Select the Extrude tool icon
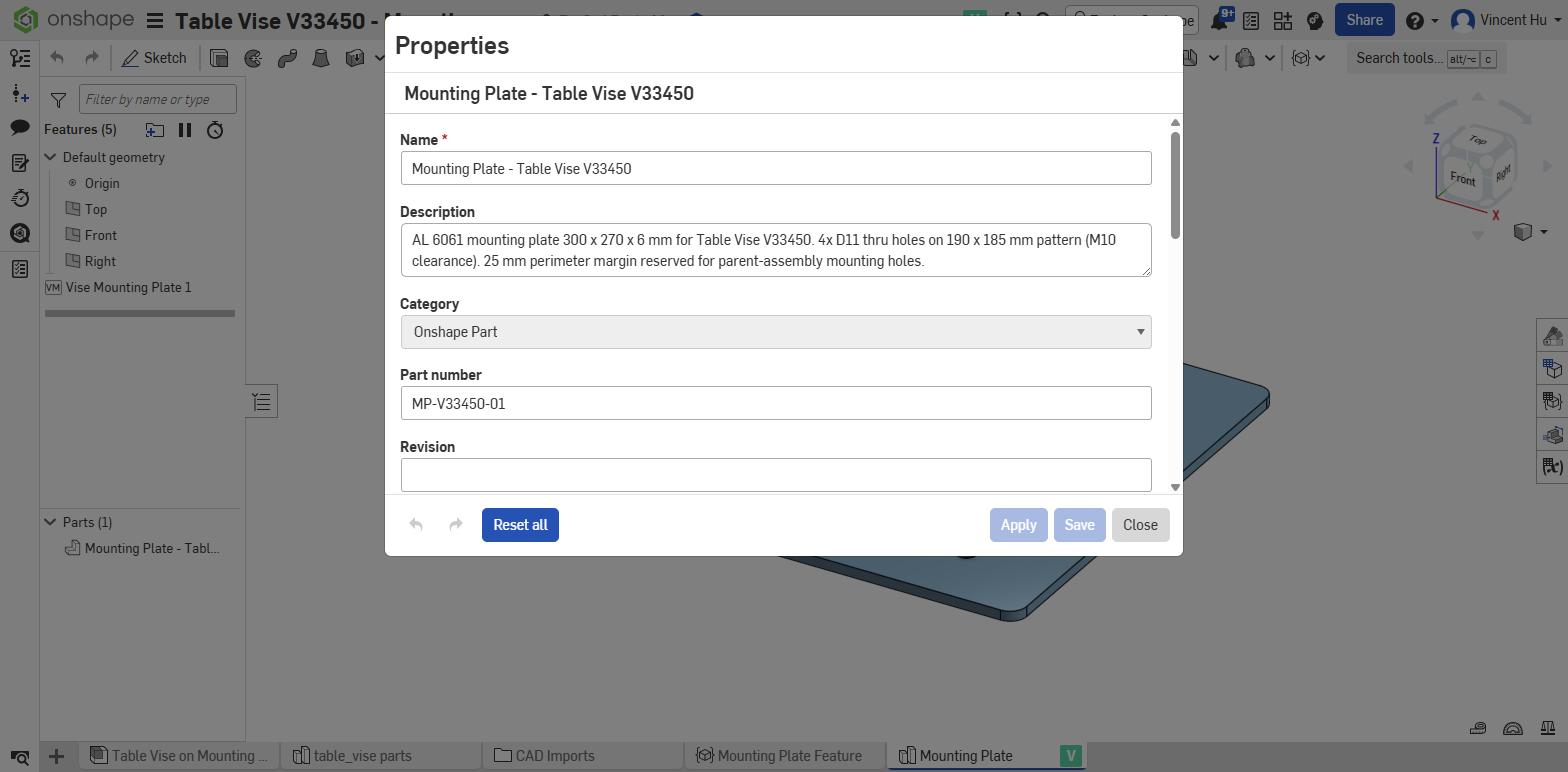This screenshot has width=1568, height=772. (220, 58)
